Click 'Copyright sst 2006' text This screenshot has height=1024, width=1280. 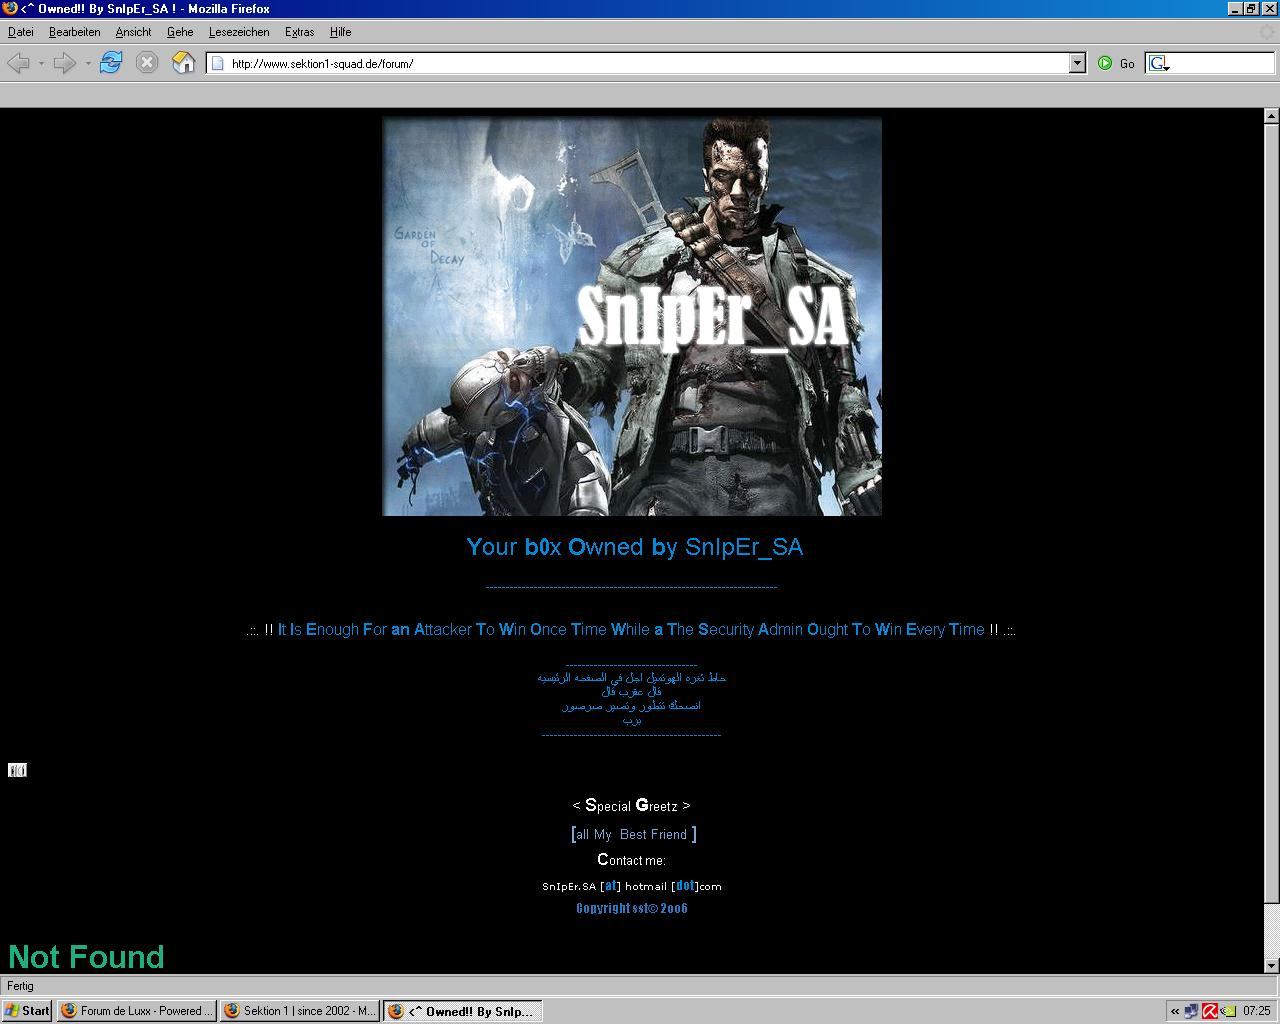tap(631, 908)
